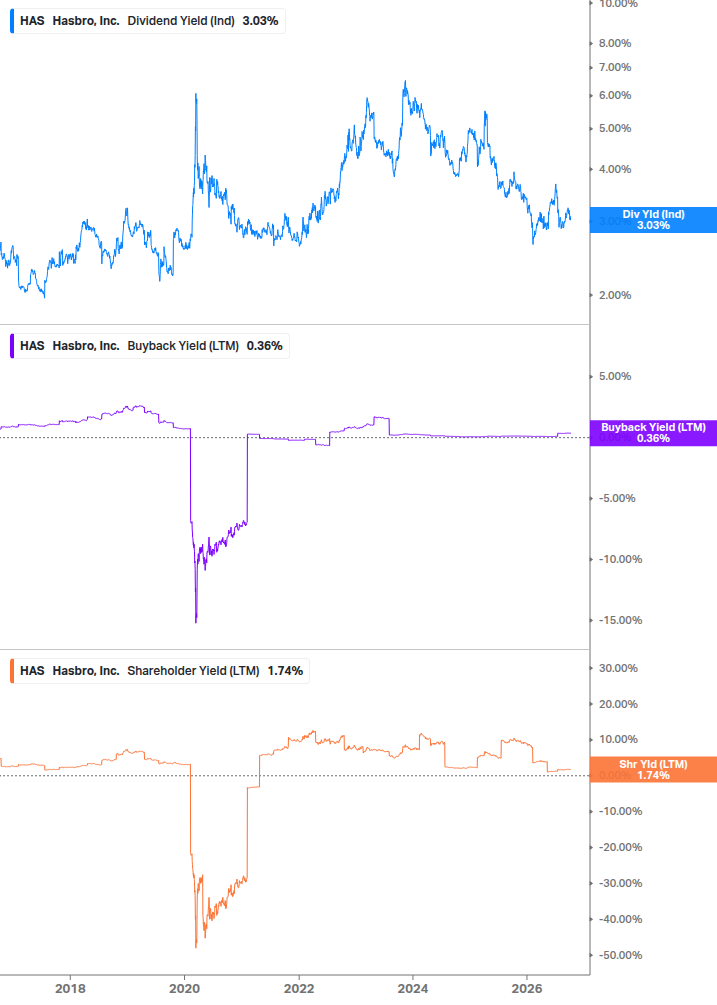Click the 2020 label on the time axis
Screen dimensions: 717x1005
pyautogui.click(x=185, y=989)
